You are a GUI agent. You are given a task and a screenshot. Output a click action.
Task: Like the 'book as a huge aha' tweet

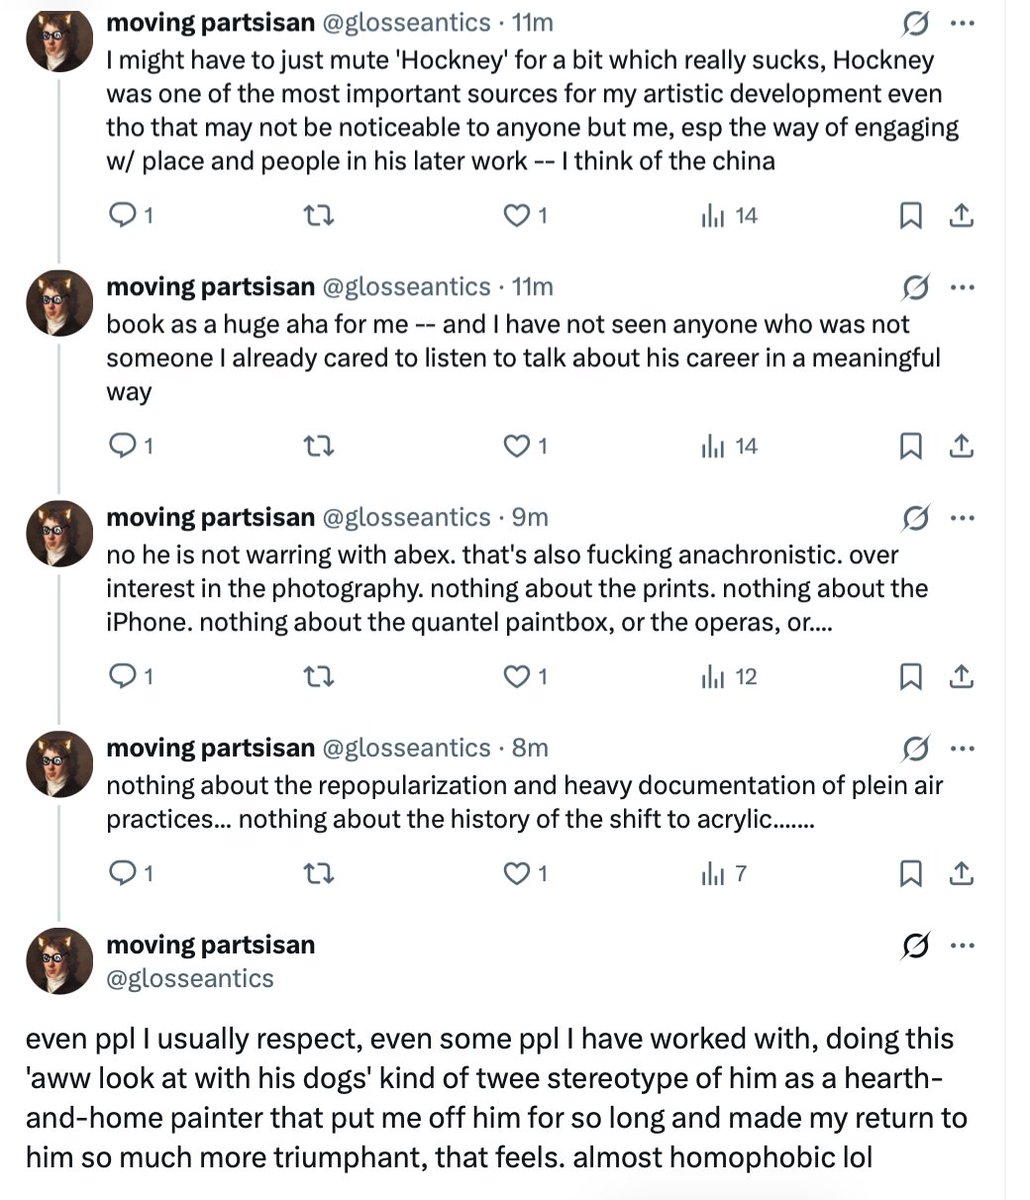click(x=525, y=446)
